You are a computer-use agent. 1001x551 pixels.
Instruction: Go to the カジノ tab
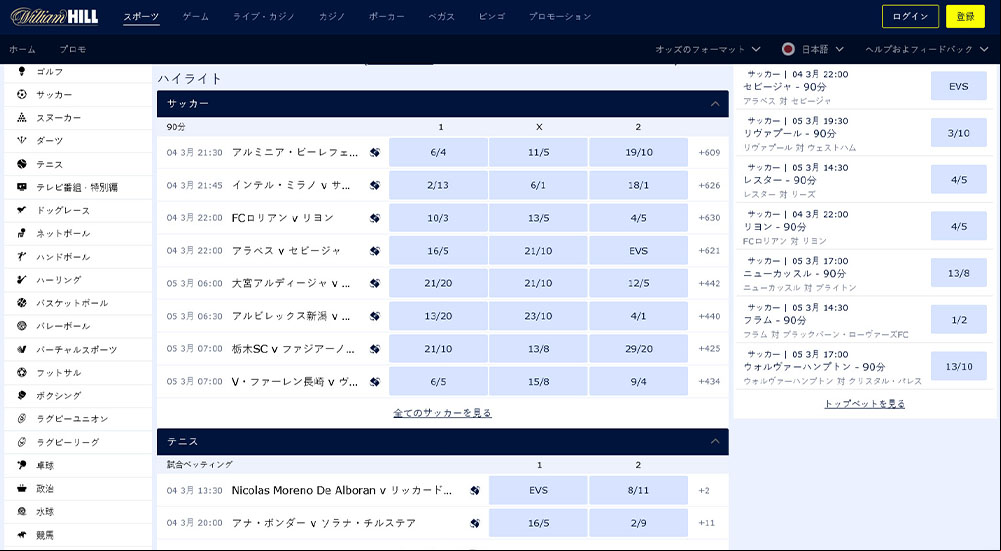[332, 17]
